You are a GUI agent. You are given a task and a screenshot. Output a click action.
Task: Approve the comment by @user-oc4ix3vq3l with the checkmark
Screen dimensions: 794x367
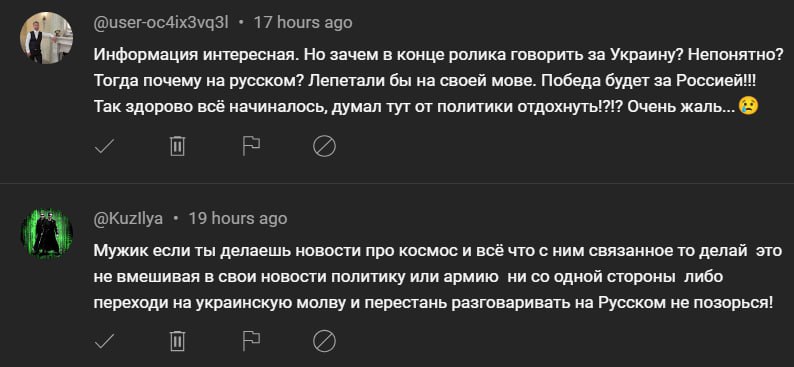pyautogui.click(x=104, y=147)
